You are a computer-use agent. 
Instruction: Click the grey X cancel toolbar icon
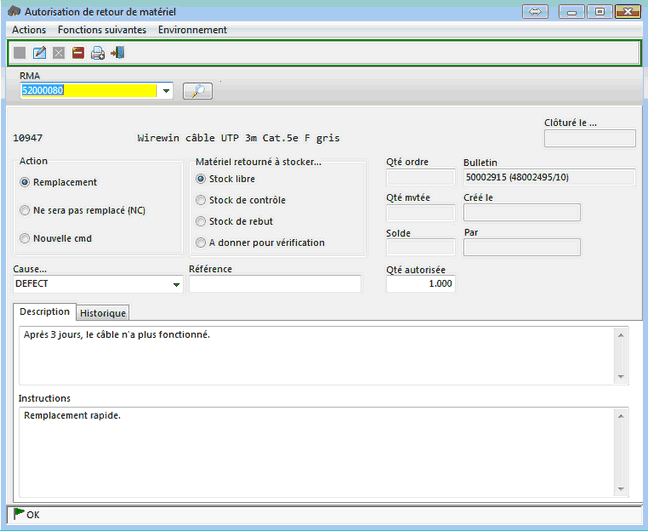point(59,53)
